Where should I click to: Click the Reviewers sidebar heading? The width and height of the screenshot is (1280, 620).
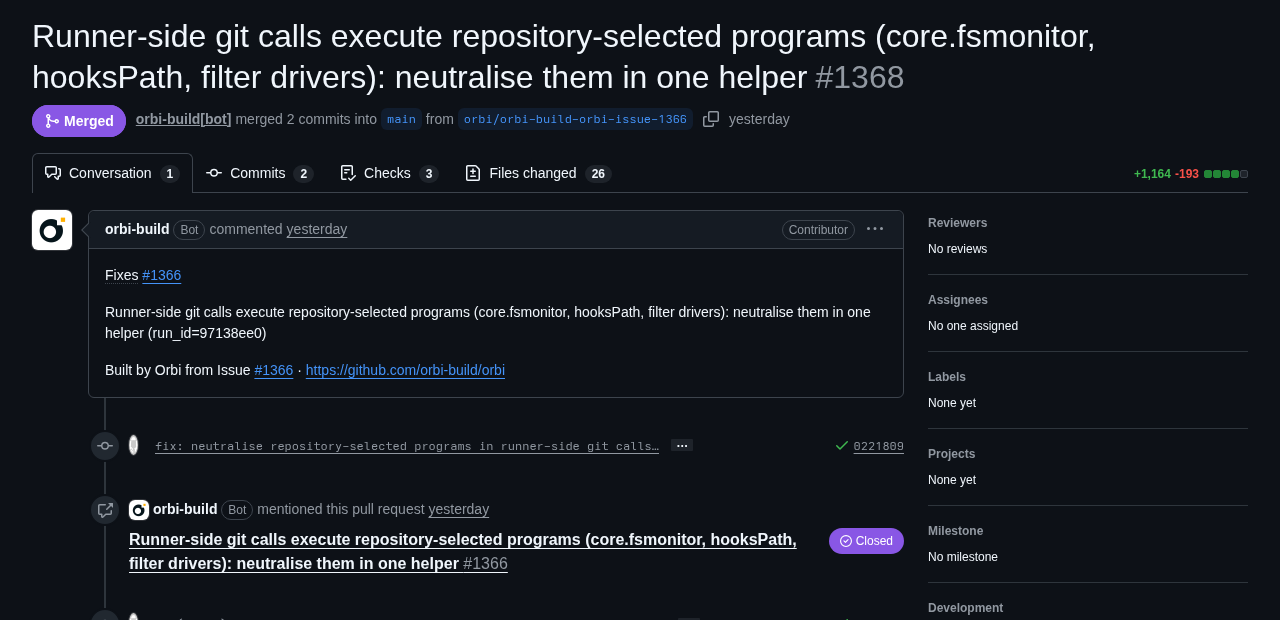[x=957, y=223]
